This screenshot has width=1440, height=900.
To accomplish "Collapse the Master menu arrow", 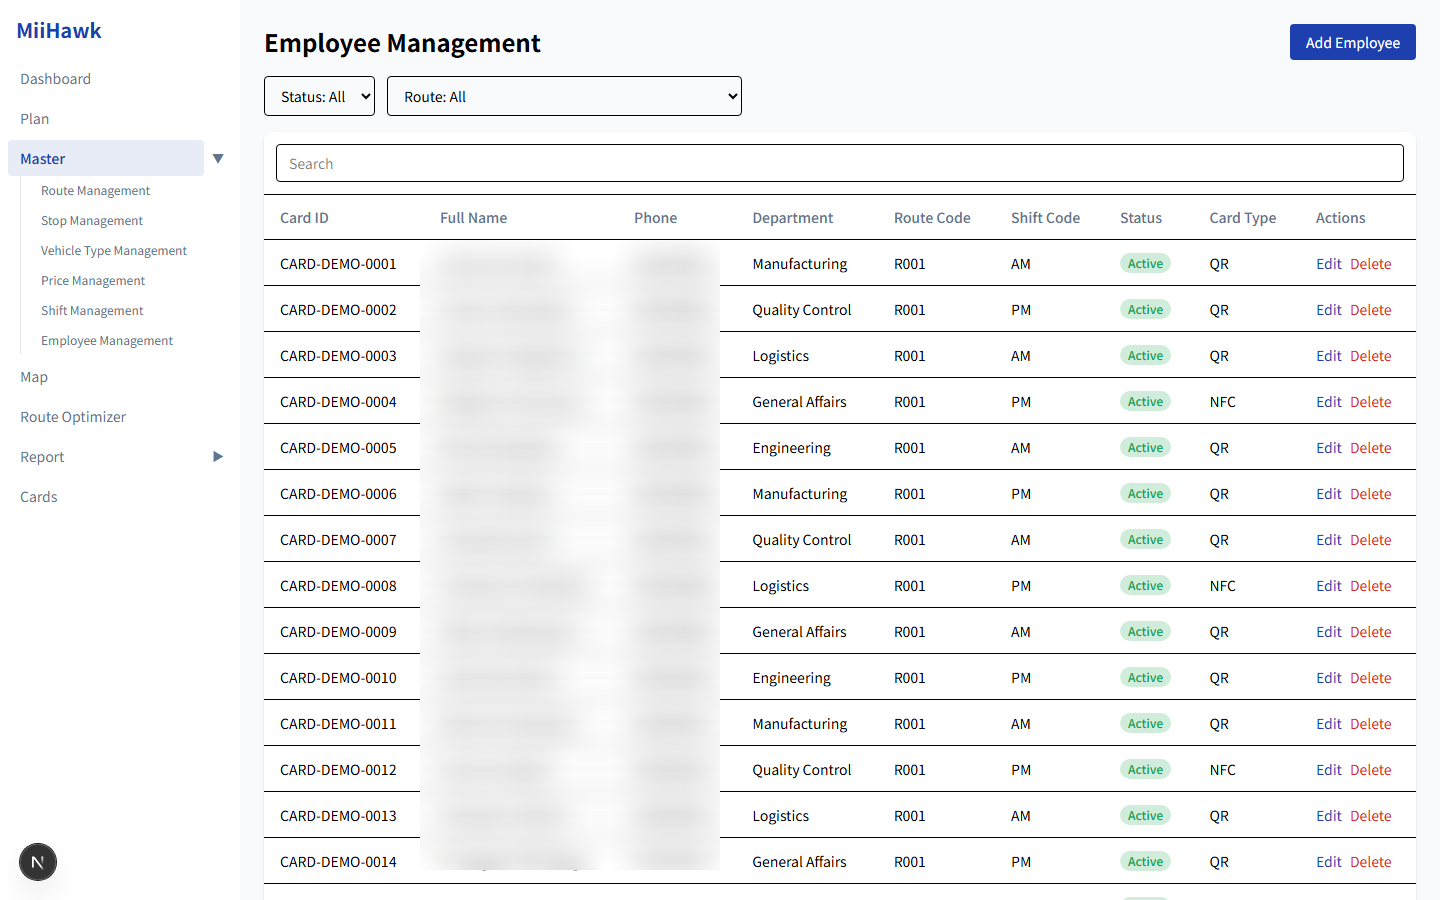I will click(218, 158).
